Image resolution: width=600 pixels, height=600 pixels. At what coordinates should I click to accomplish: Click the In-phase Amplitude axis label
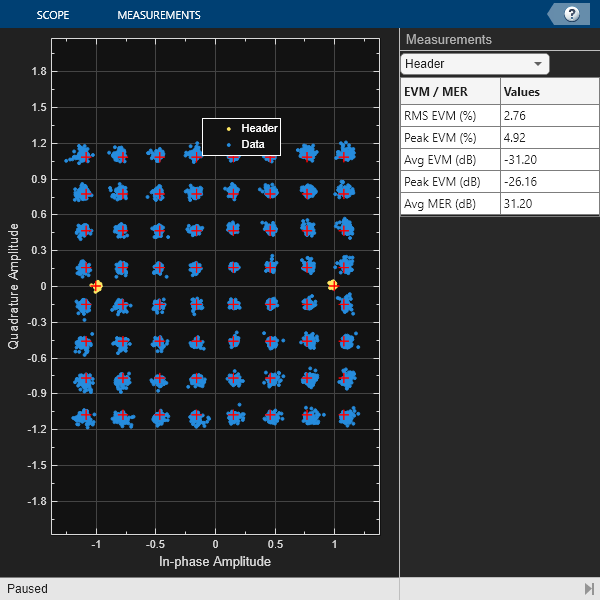click(x=215, y=561)
